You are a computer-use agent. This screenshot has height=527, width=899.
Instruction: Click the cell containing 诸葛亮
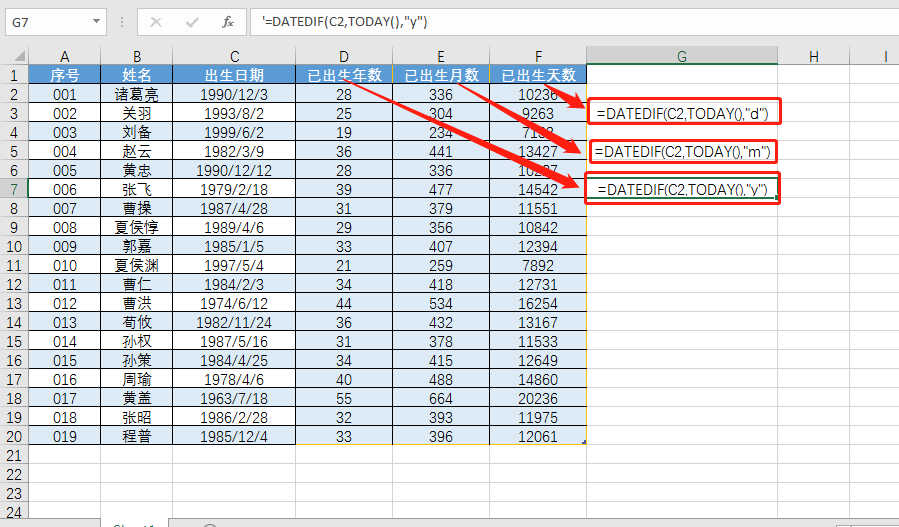coord(136,94)
